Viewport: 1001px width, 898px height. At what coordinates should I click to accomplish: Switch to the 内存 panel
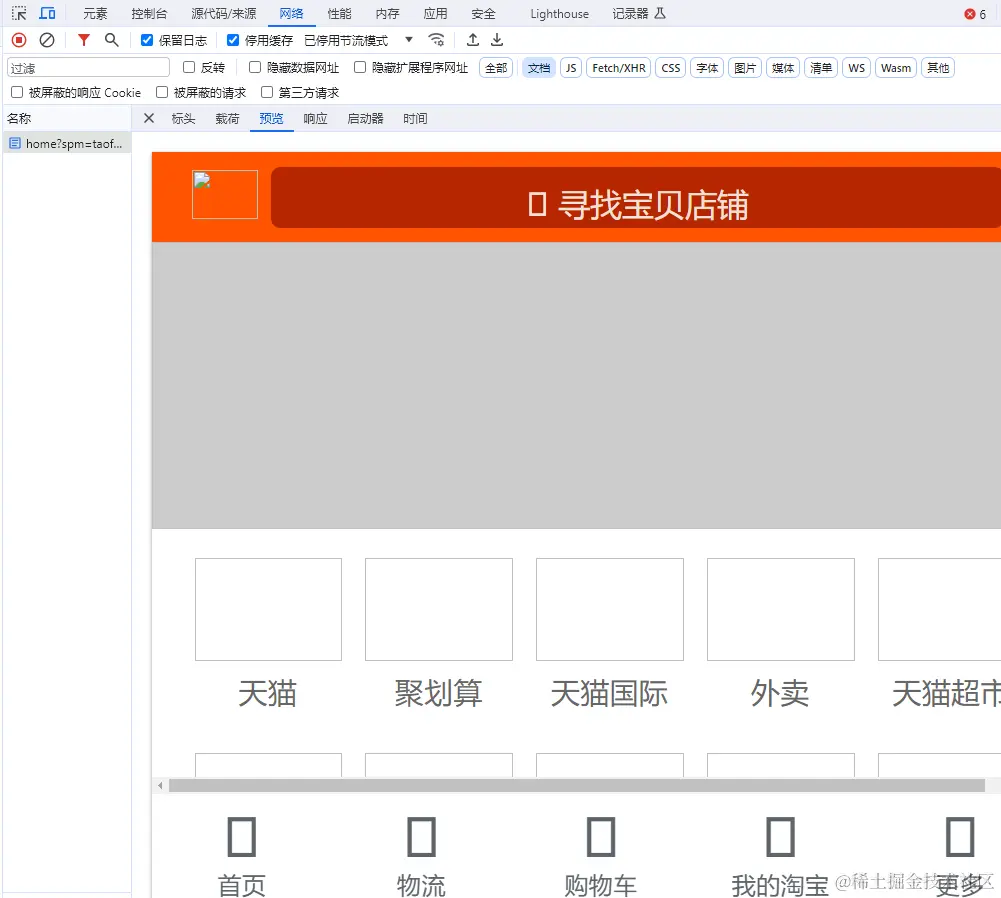click(388, 13)
